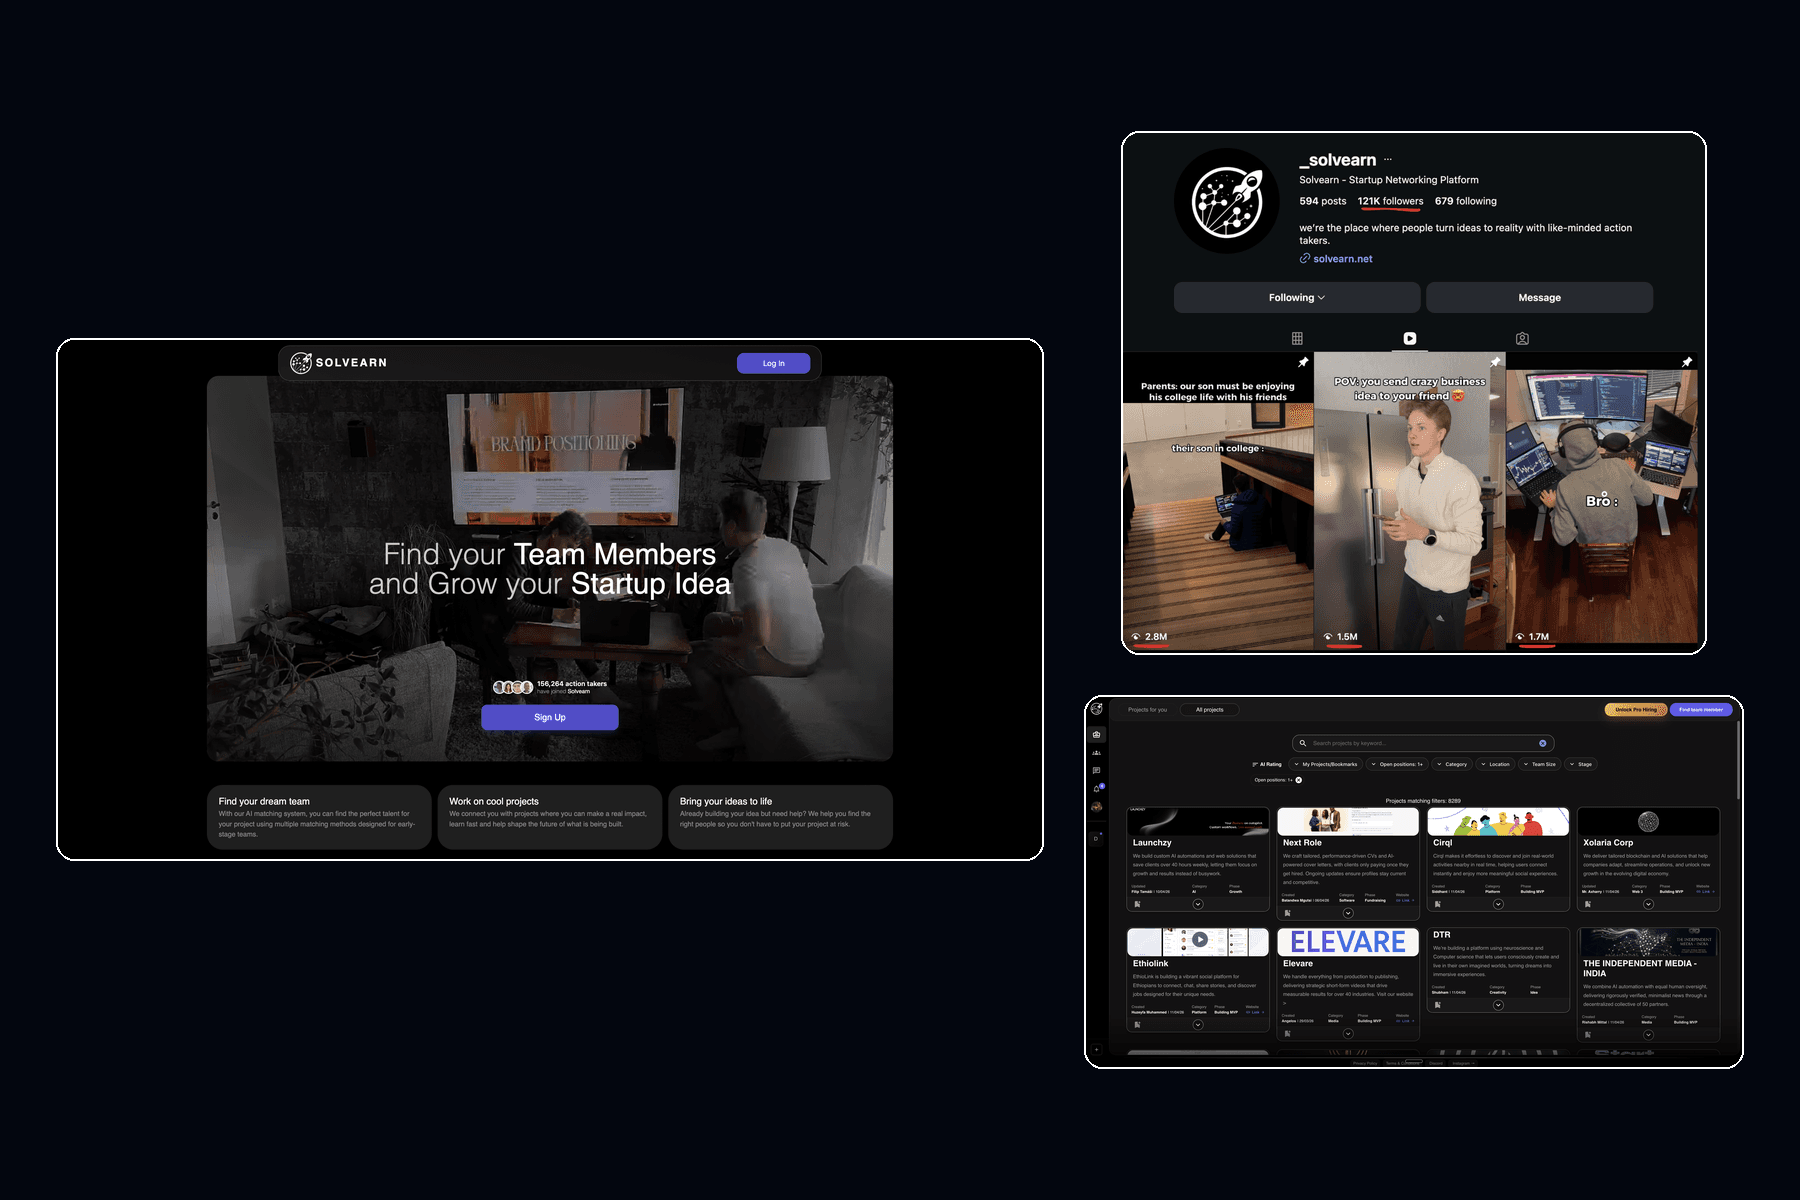
Task: Click the Sign Up button on the hero
Action: 550,717
